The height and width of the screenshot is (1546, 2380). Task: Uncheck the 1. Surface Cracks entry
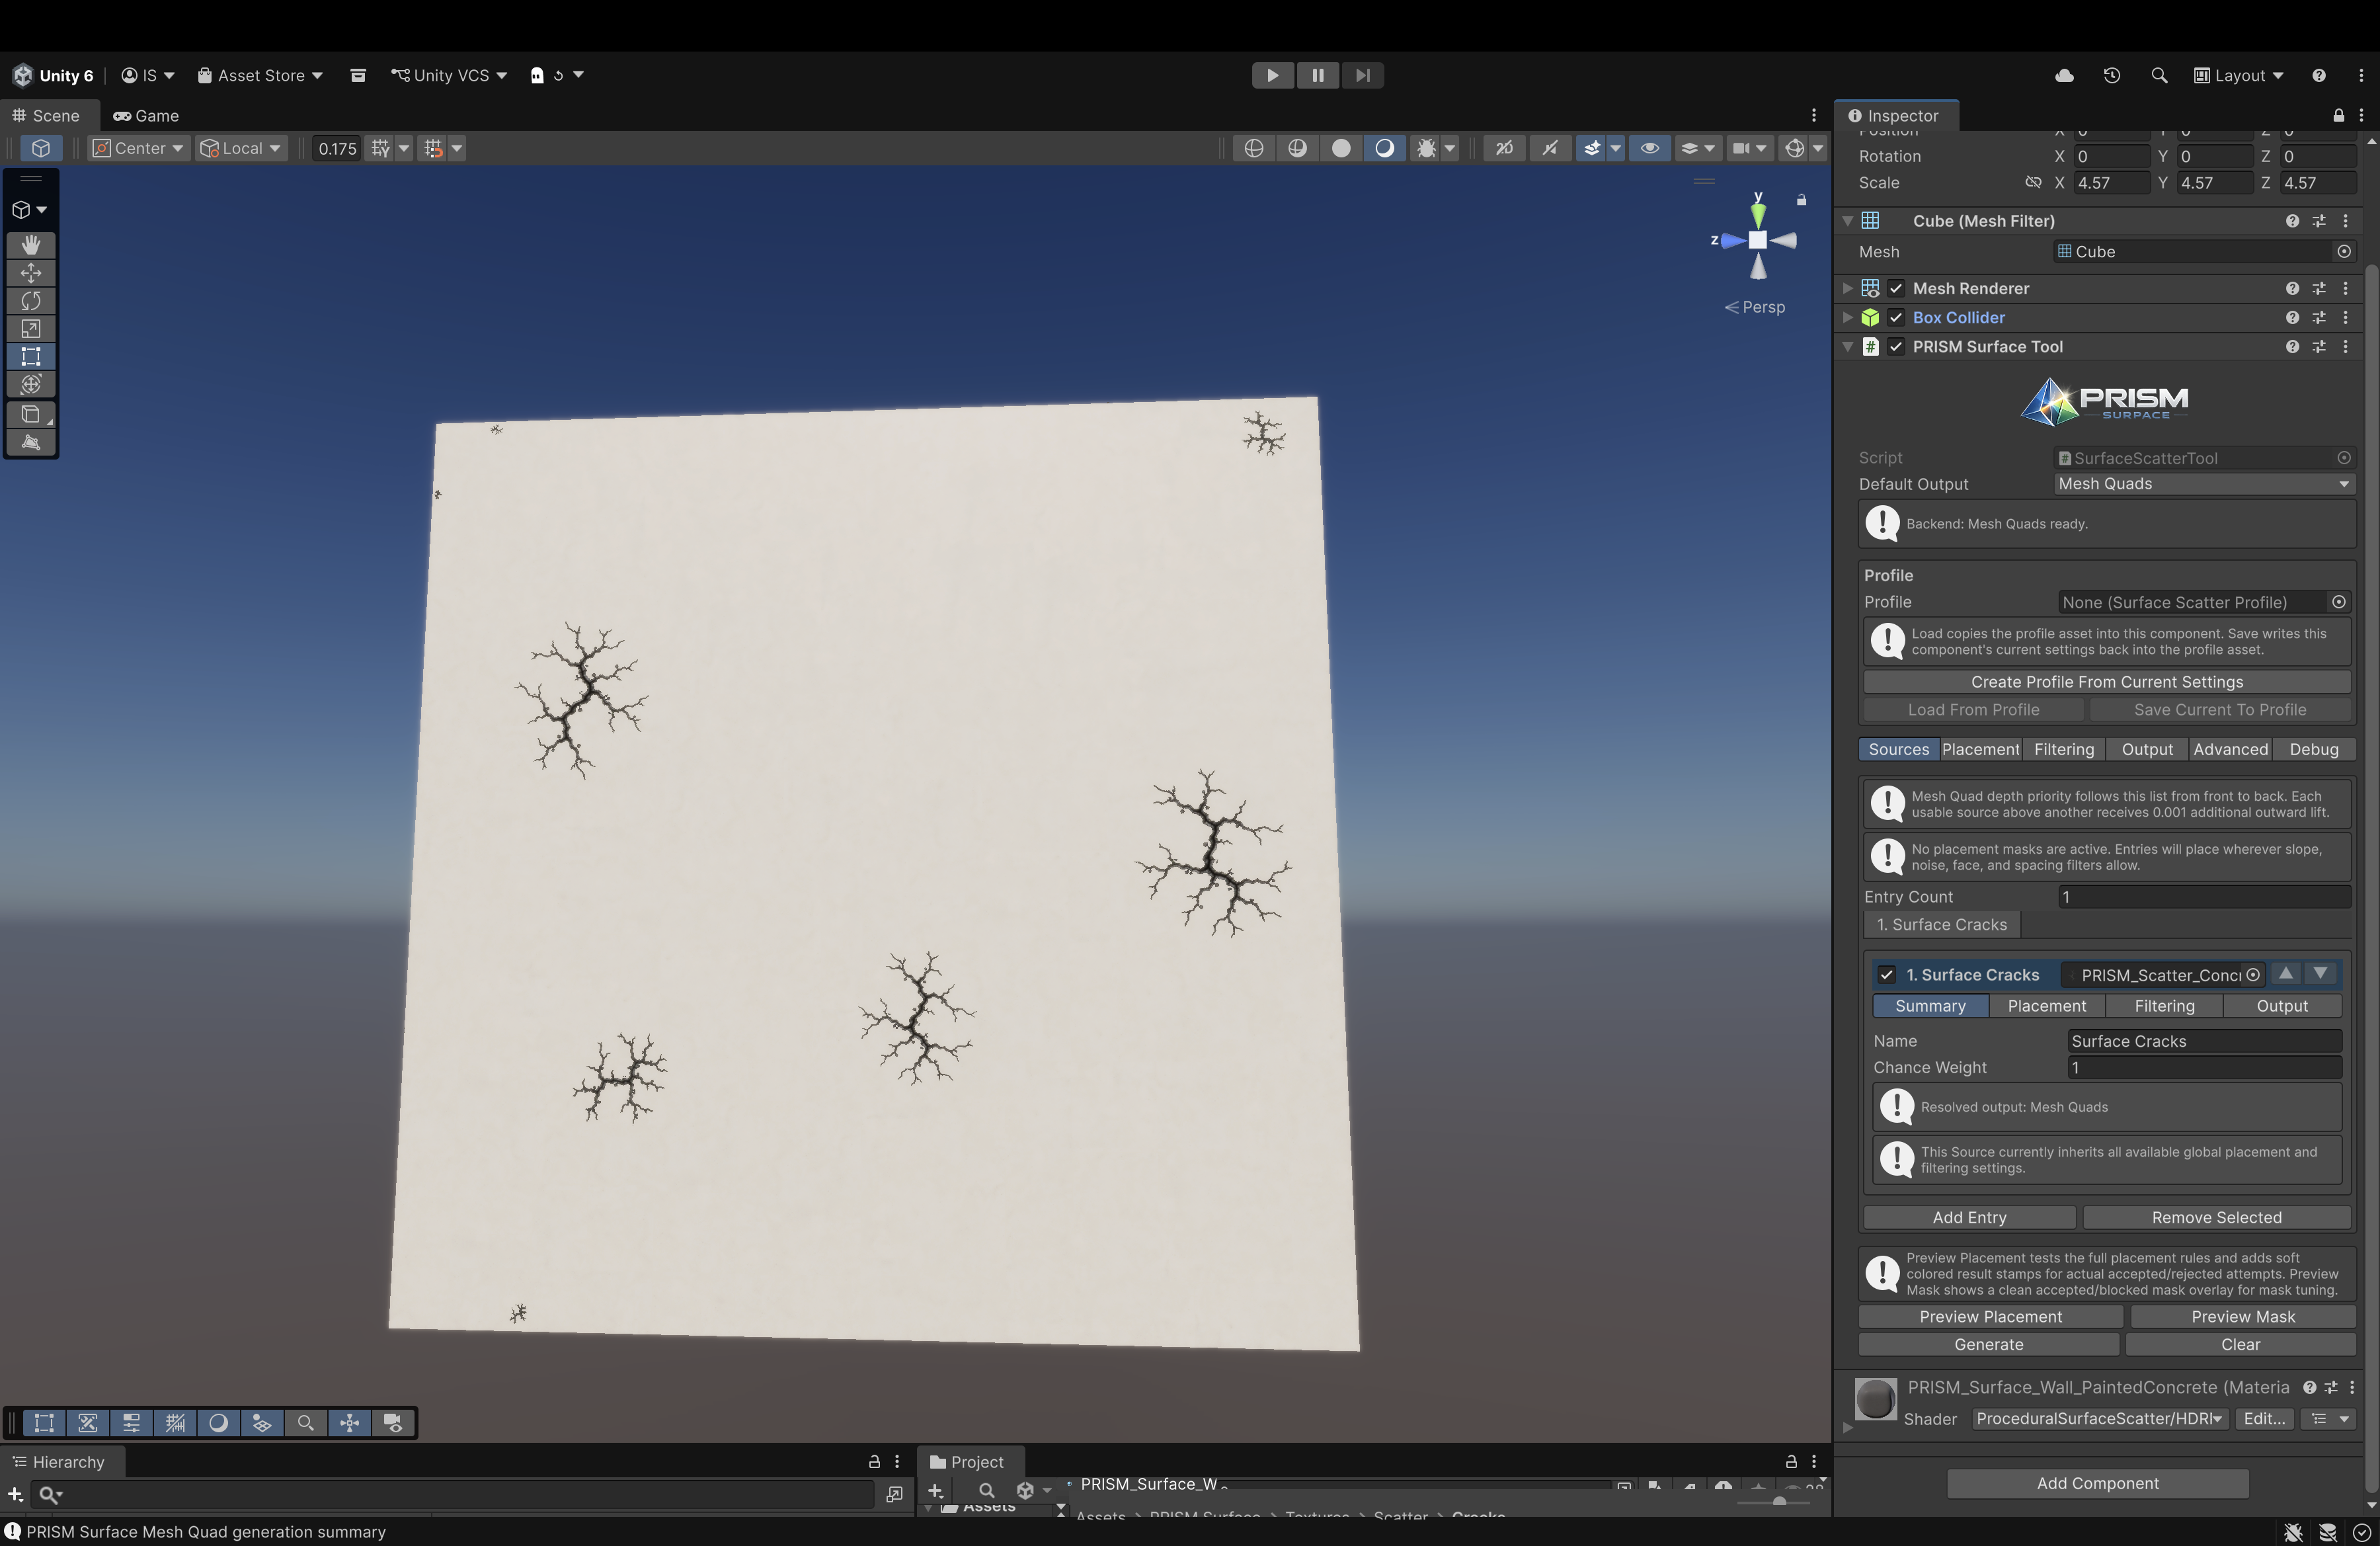pos(1886,974)
